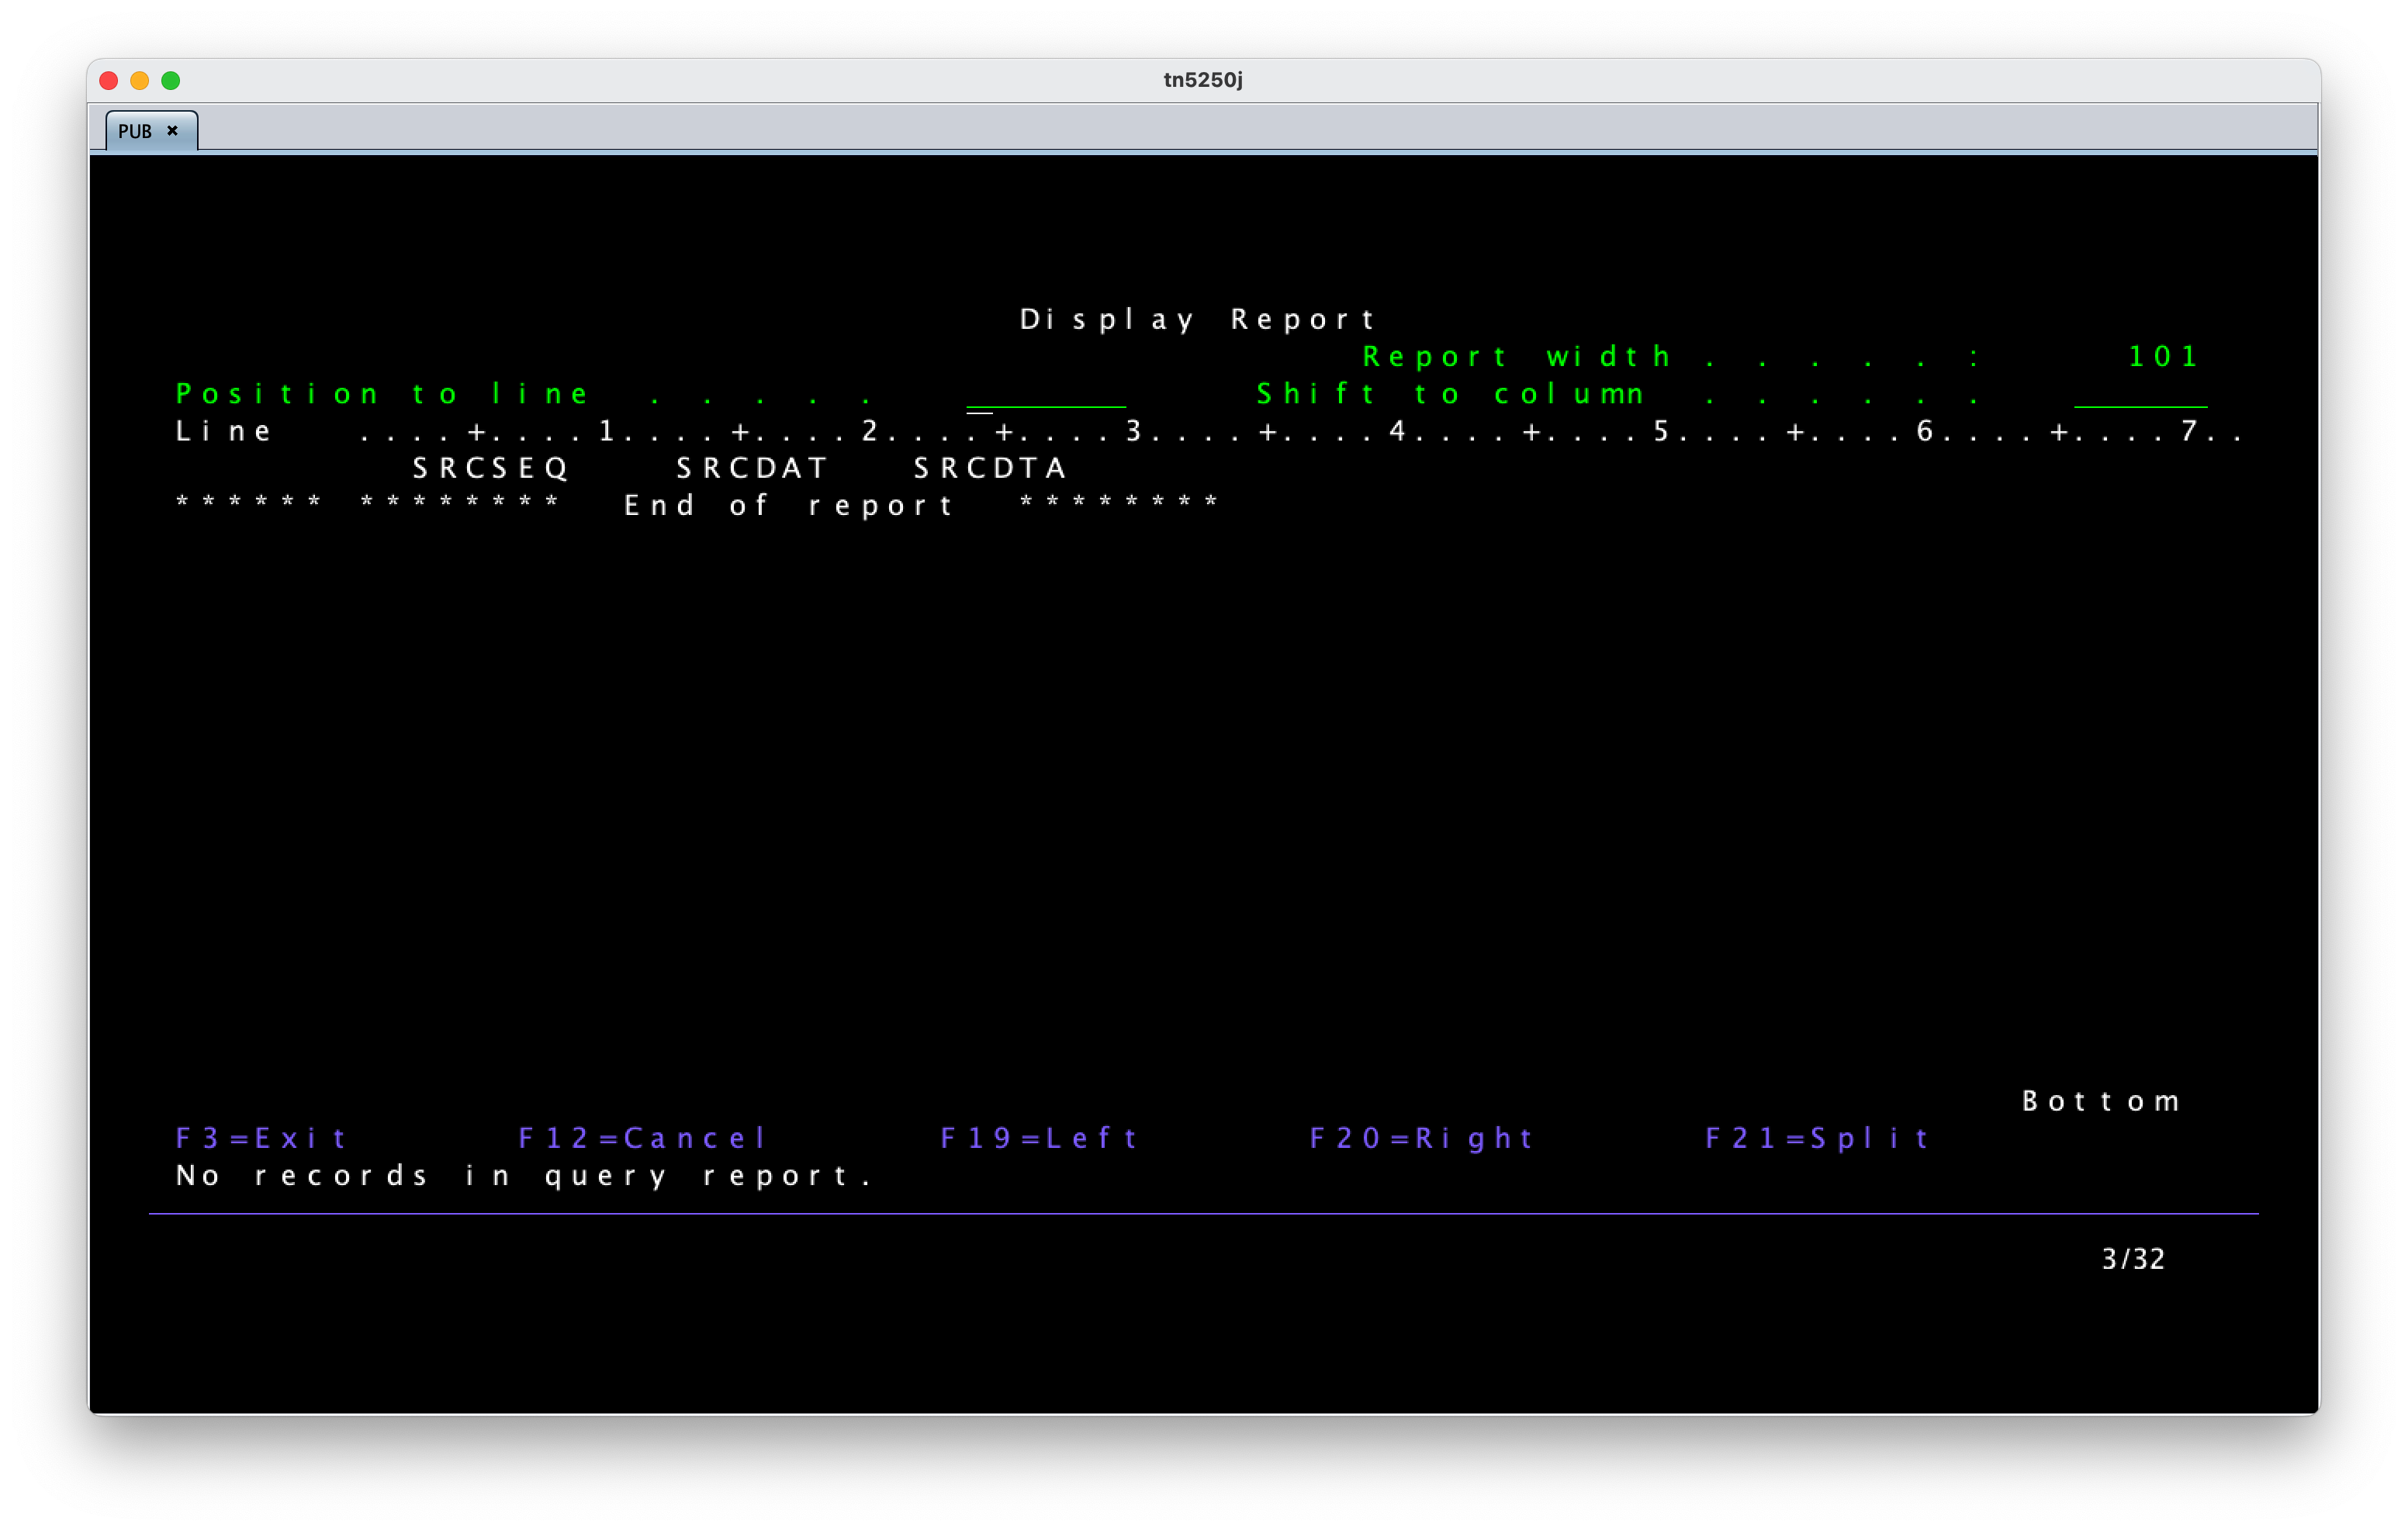
Task: Click the SRCDAT column heading
Action: click(752, 468)
